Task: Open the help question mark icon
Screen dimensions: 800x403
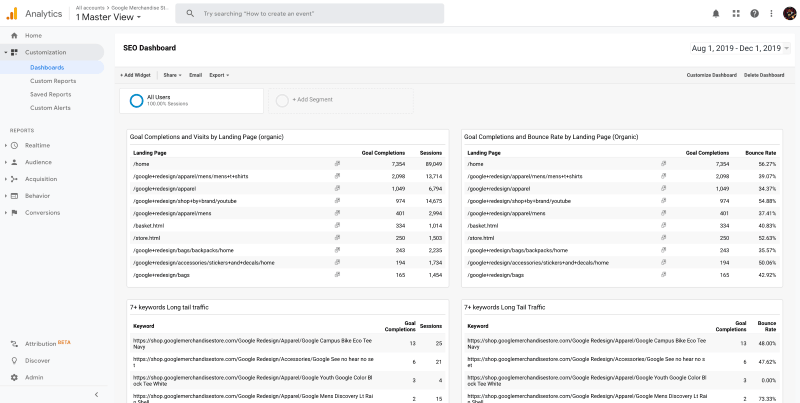Action: click(x=755, y=14)
